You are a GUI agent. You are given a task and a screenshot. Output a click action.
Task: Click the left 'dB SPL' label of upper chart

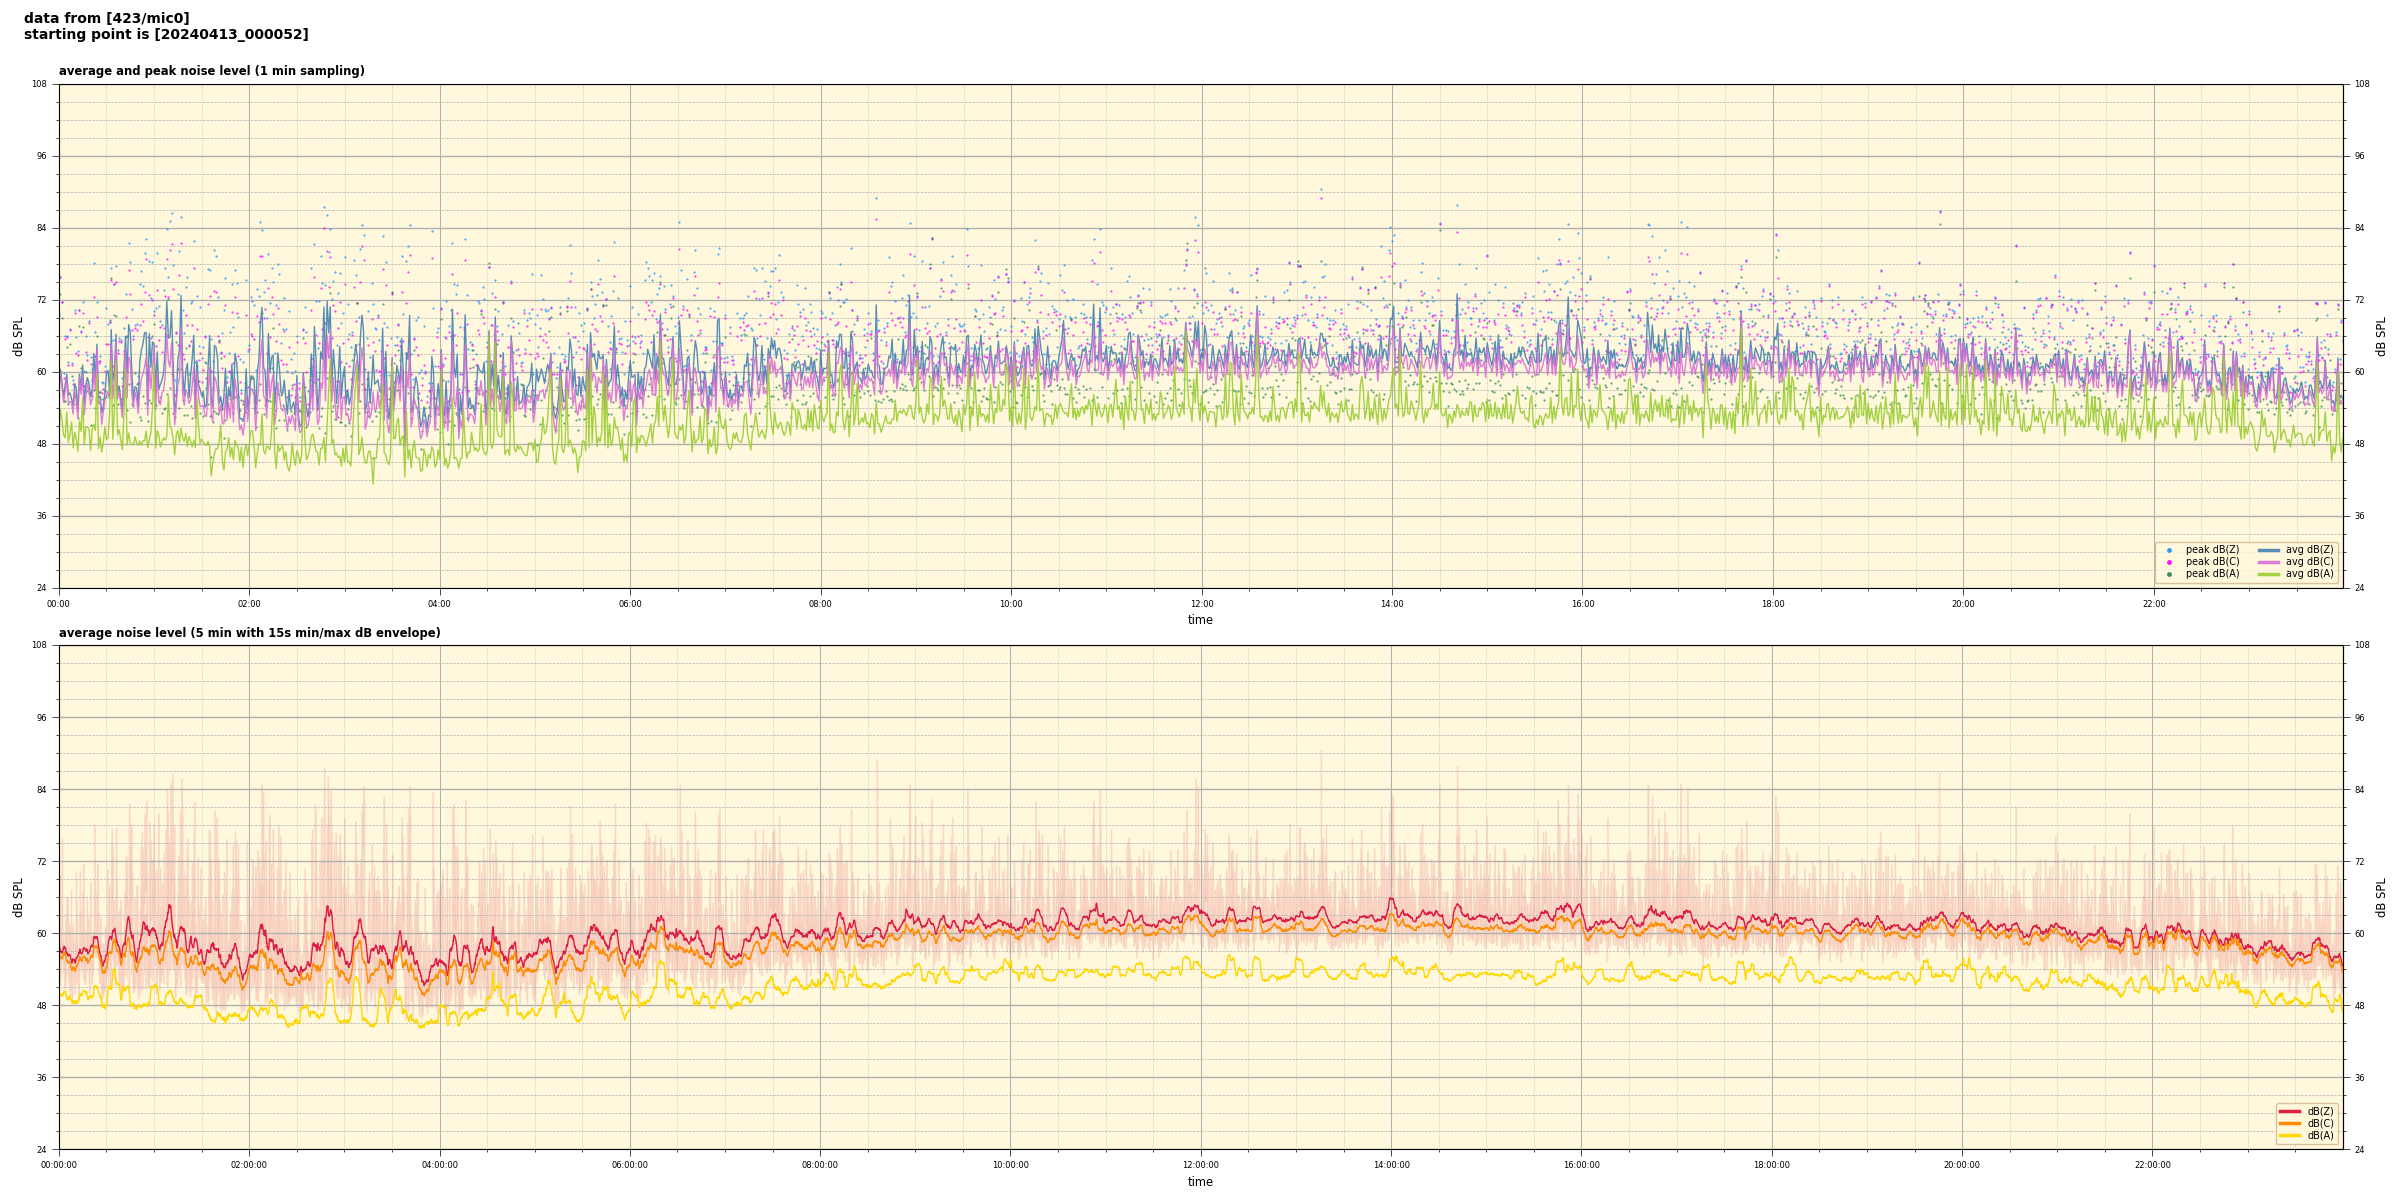point(18,336)
